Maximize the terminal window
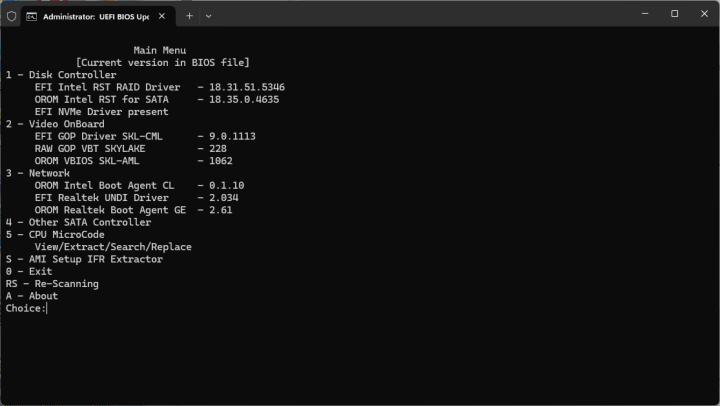 (675, 14)
